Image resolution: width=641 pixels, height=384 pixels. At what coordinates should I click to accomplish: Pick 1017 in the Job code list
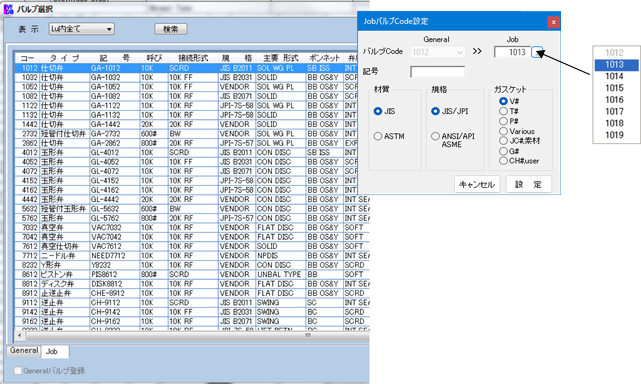tap(616, 112)
